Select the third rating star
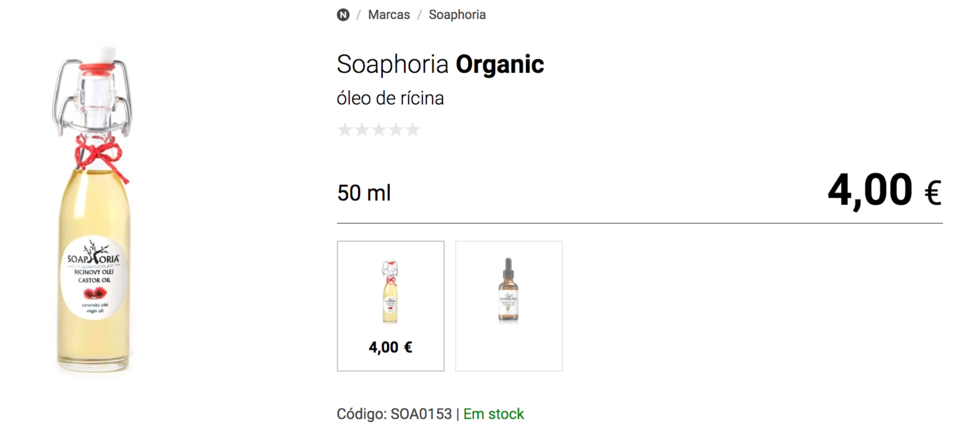Viewport: 960px width, 437px height. (x=379, y=130)
